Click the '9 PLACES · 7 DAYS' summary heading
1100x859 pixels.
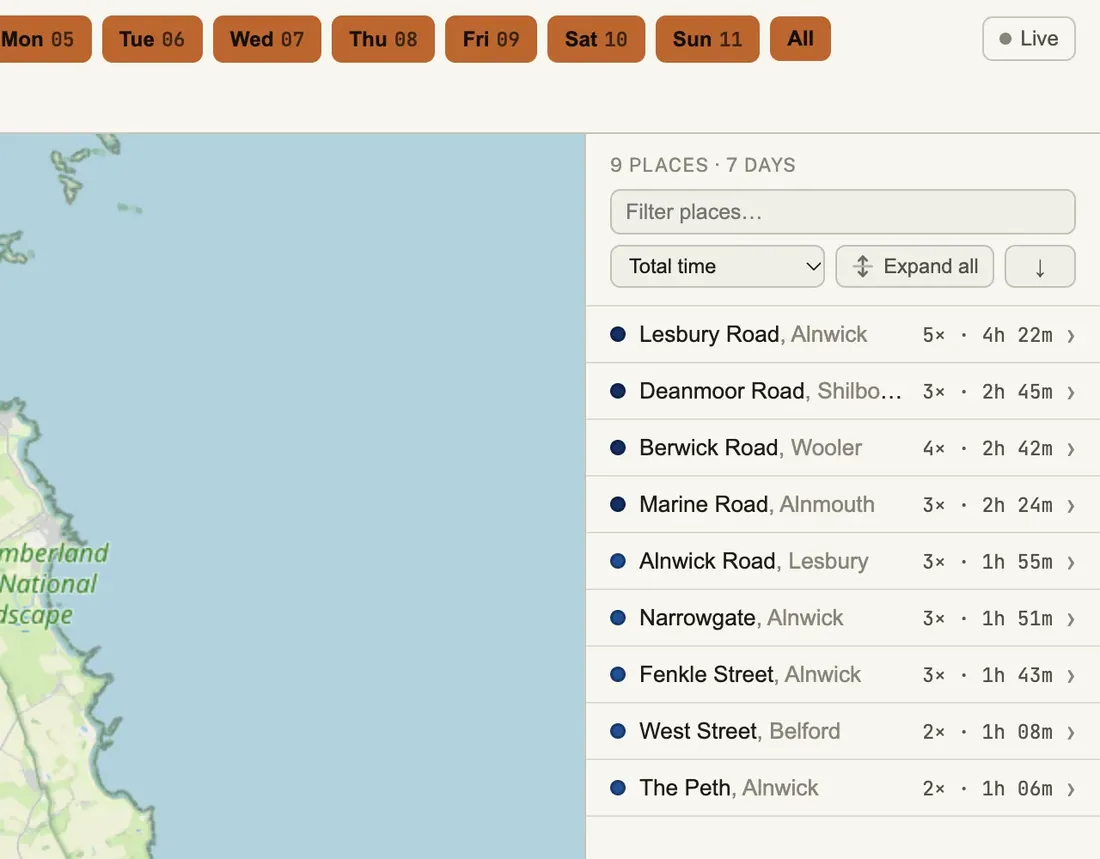tap(703, 165)
